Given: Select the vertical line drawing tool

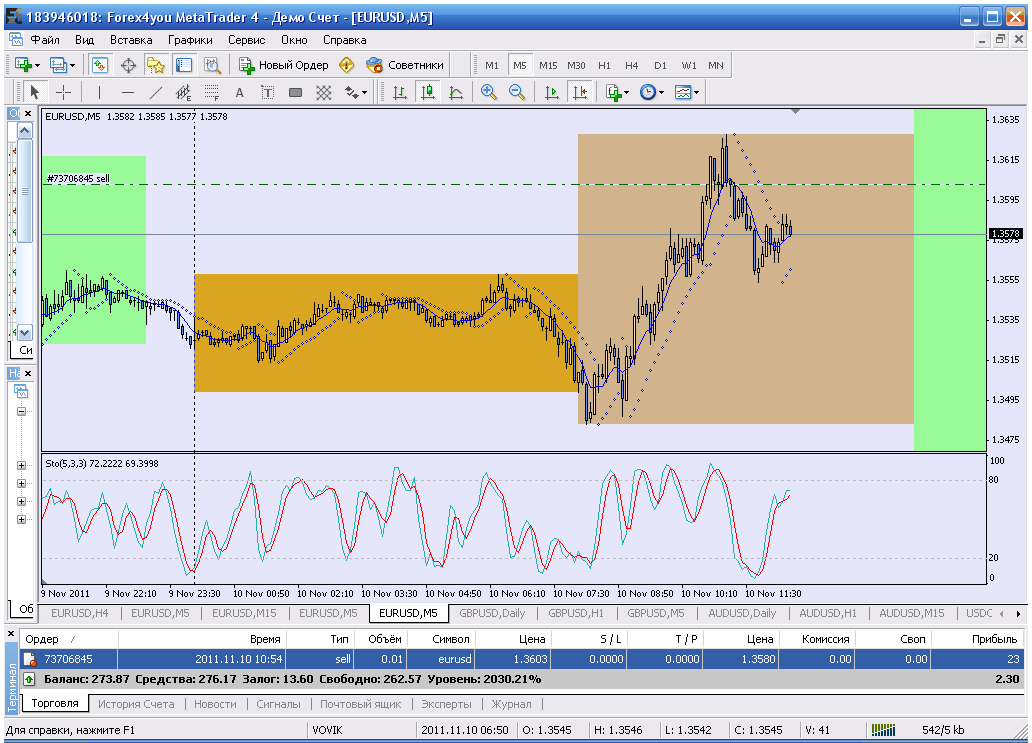Looking at the screenshot, I should pos(99,93).
